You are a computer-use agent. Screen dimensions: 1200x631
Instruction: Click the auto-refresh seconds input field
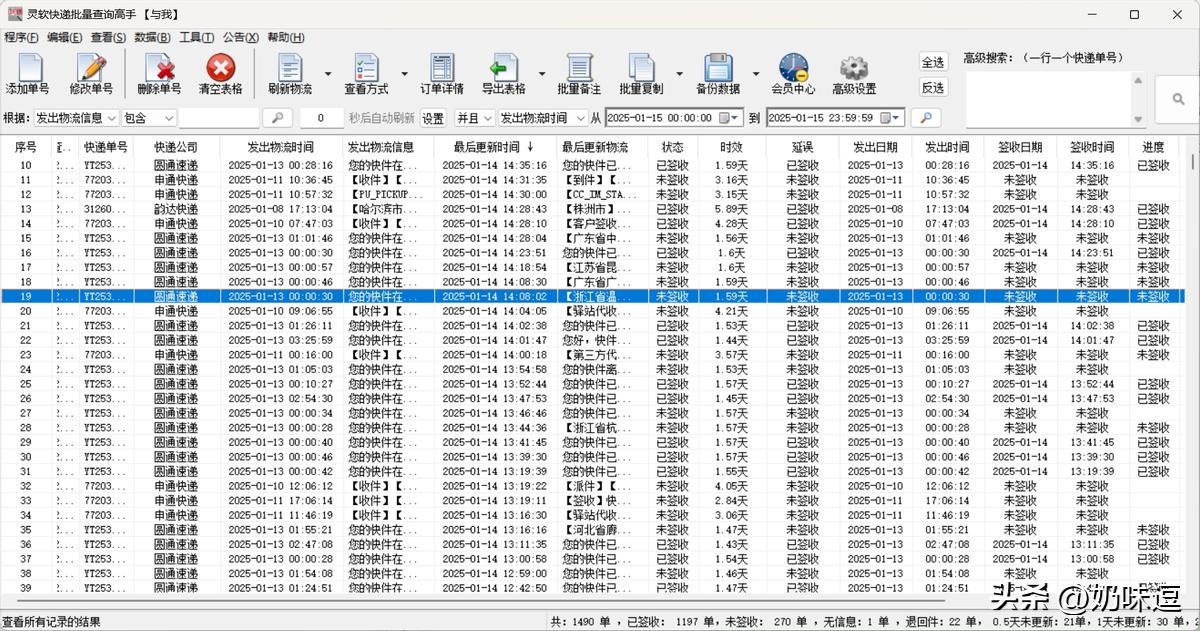tap(321, 118)
